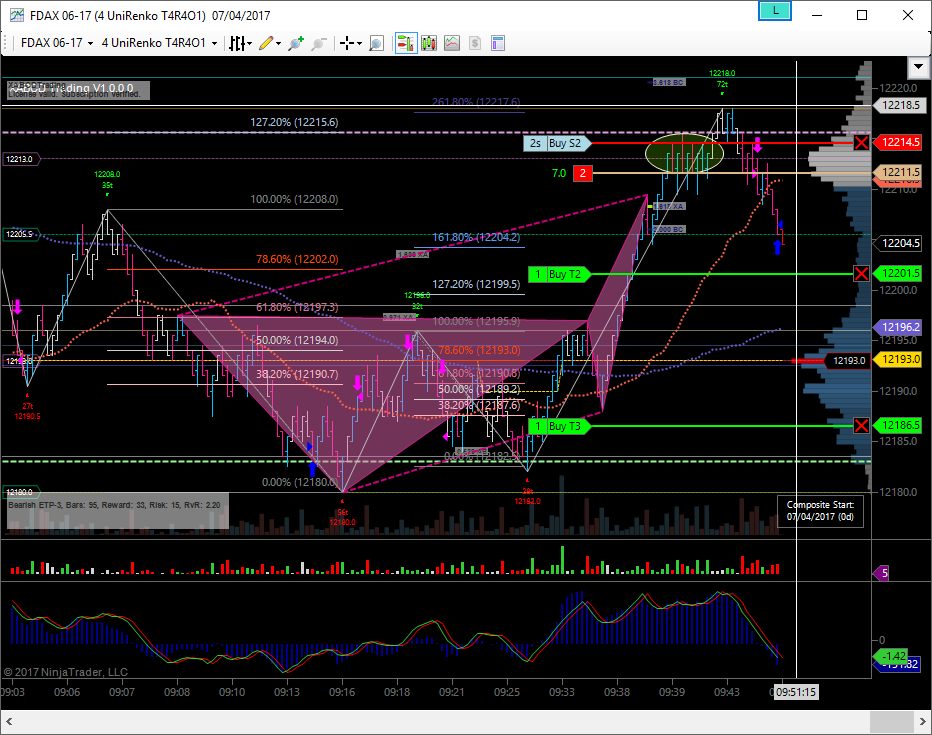The width and height of the screenshot is (932, 735).
Task: Cancel the Buy T3 order at 12186.5
Action: [861, 425]
